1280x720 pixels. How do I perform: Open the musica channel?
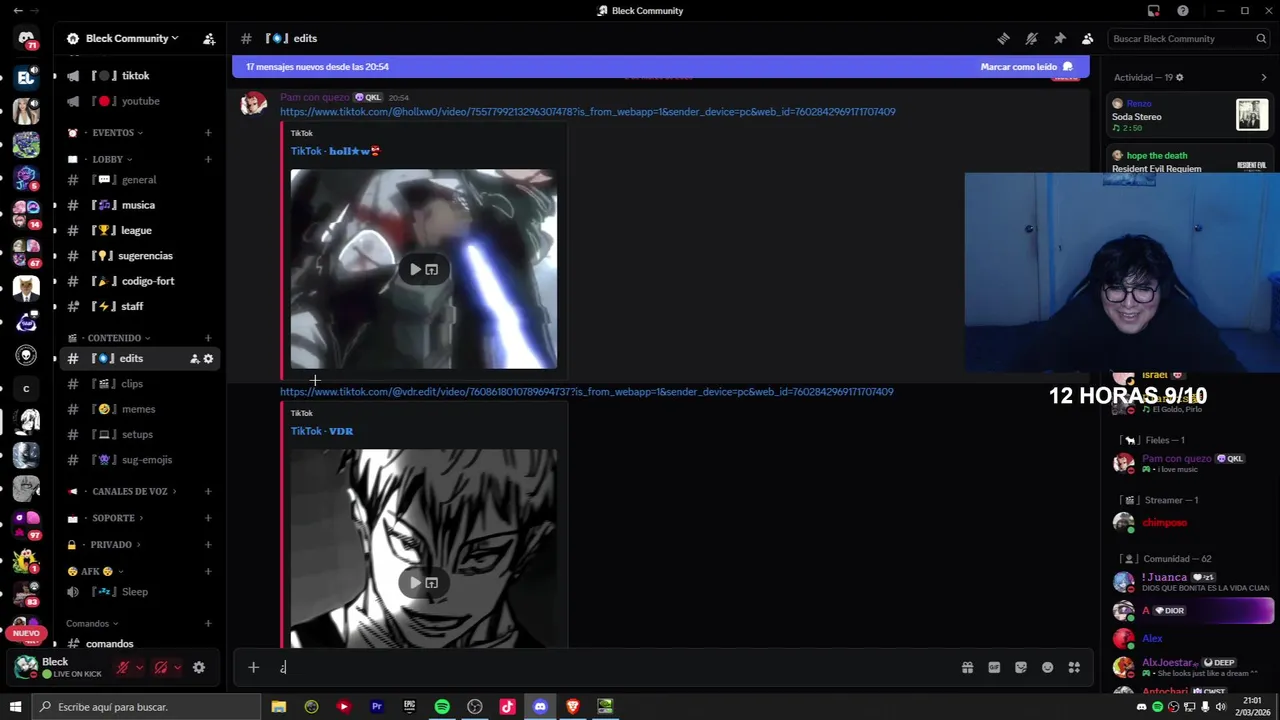click(x=140, y=205)
